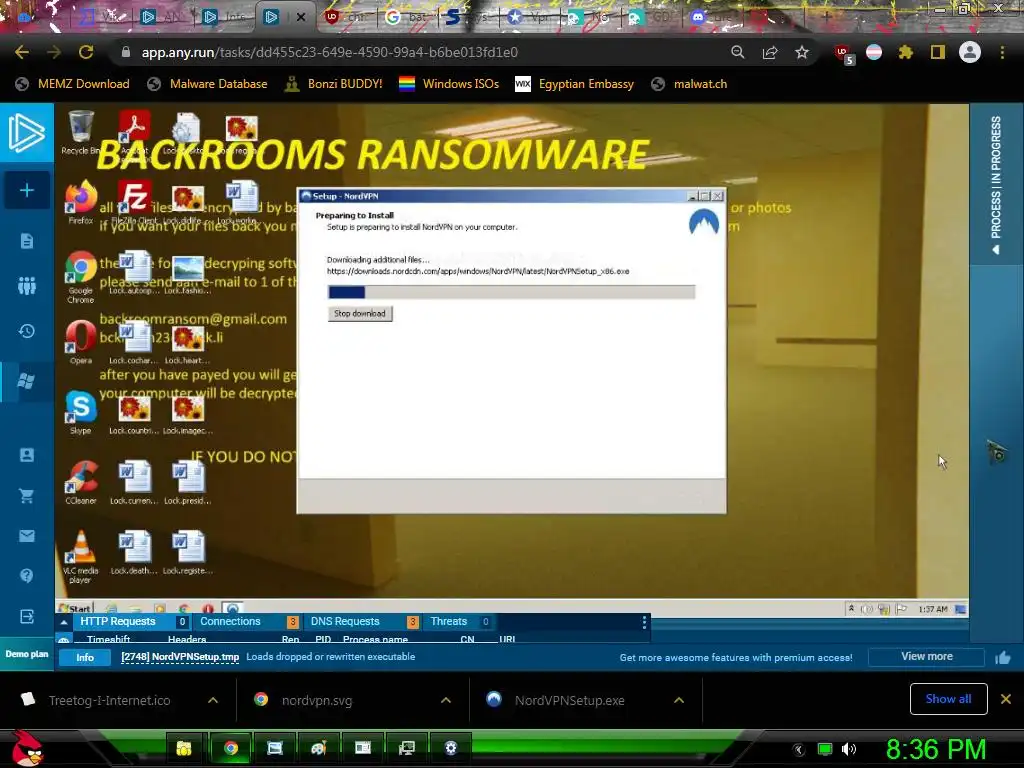
Task: Click the Angry Birds start menu icon
Action: pos(27,748)
